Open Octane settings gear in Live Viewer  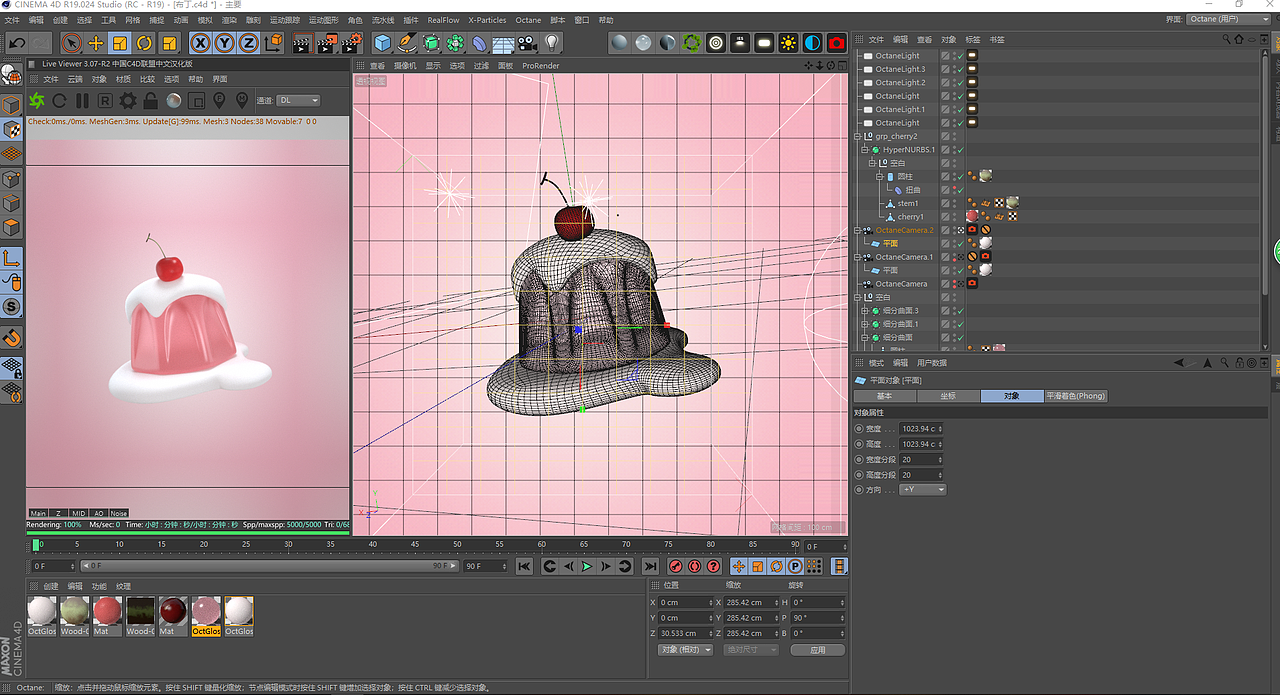128,101
